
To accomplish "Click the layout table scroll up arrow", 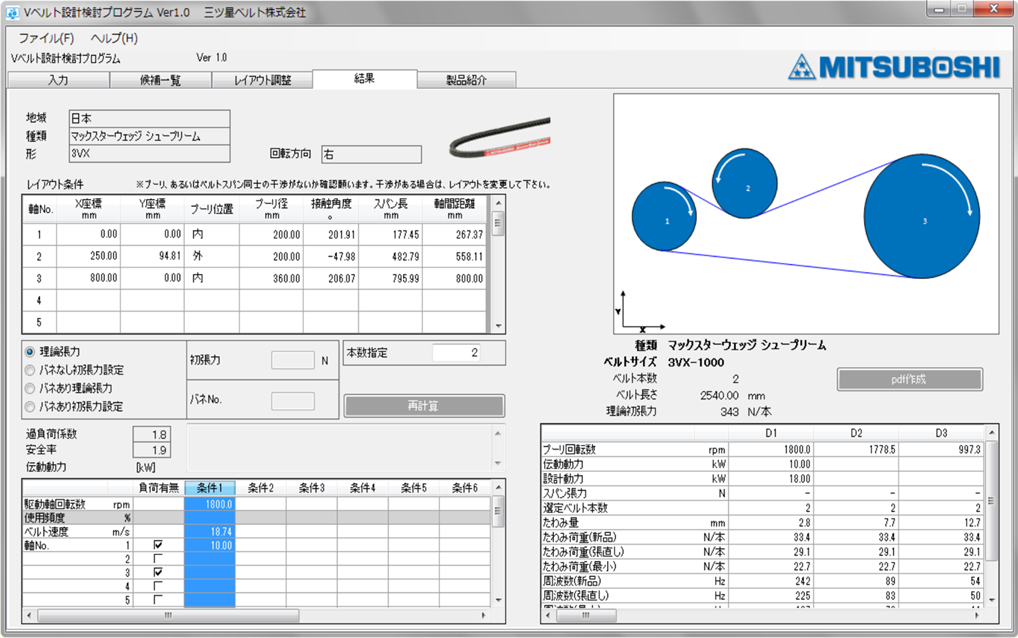I will [498, 203].
